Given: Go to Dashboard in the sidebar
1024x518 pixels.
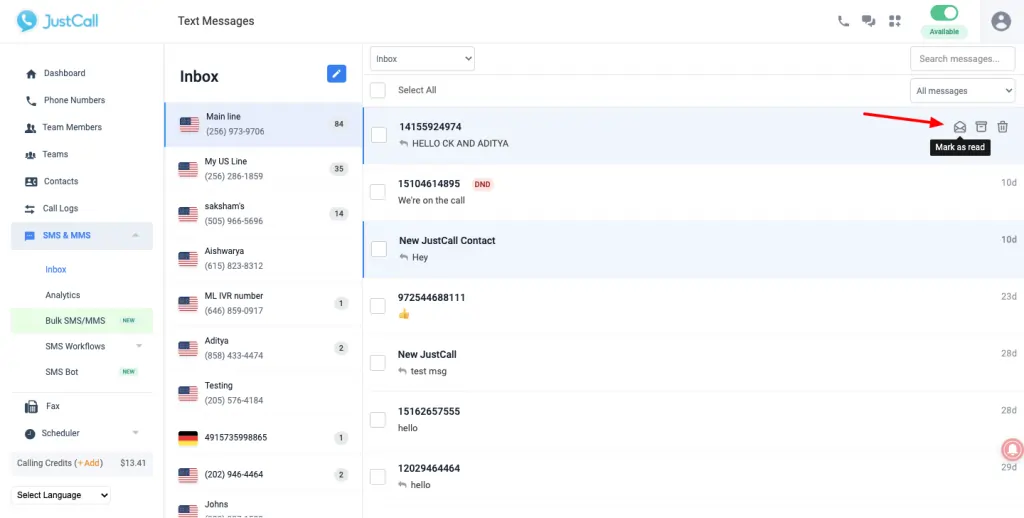Looking at the screenshot, I should [64, 73].
